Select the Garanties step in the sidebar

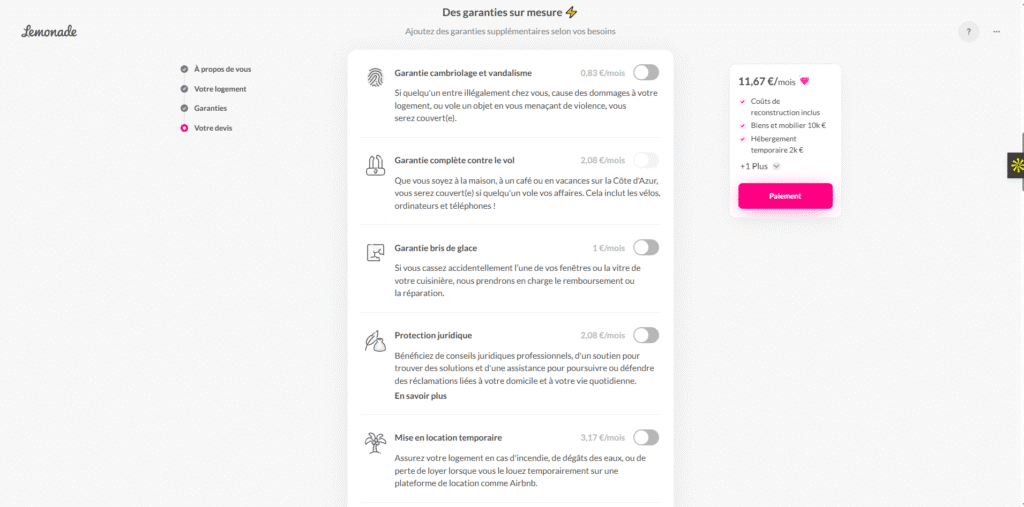click(x=210, y=108)
